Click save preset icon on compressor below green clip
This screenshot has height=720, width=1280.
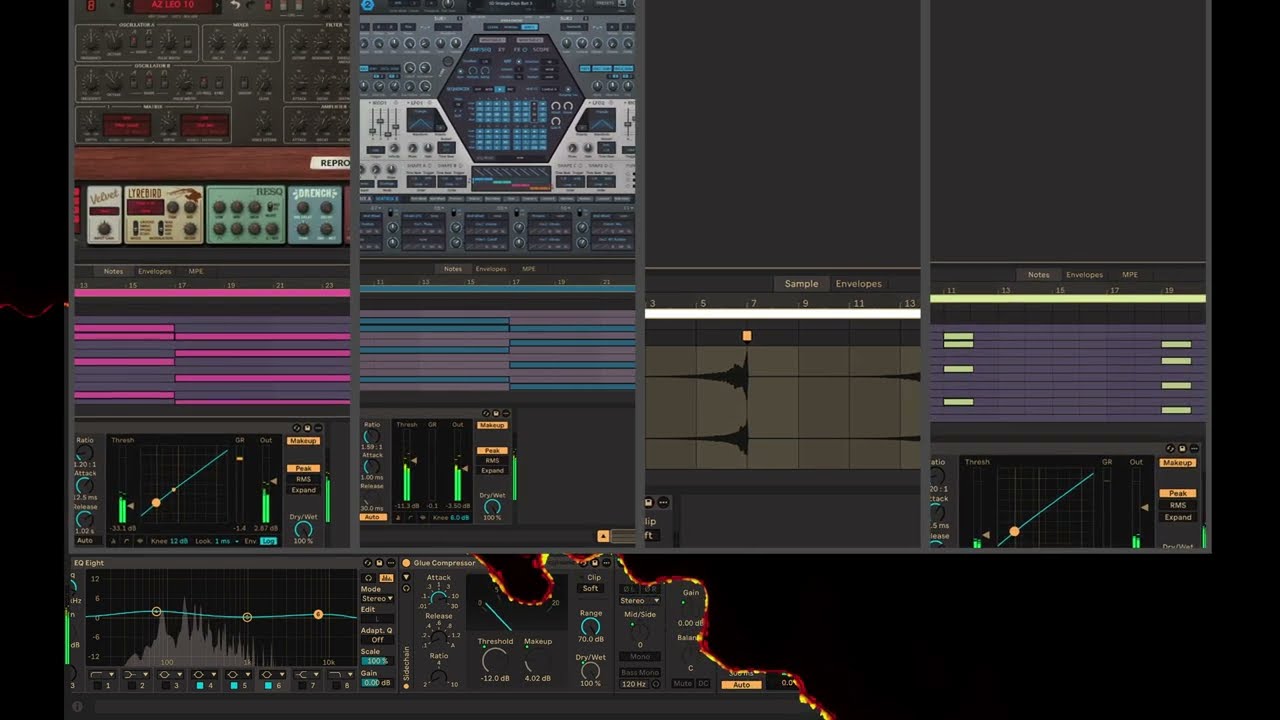pyautogui.click(x=1183, y=449)
